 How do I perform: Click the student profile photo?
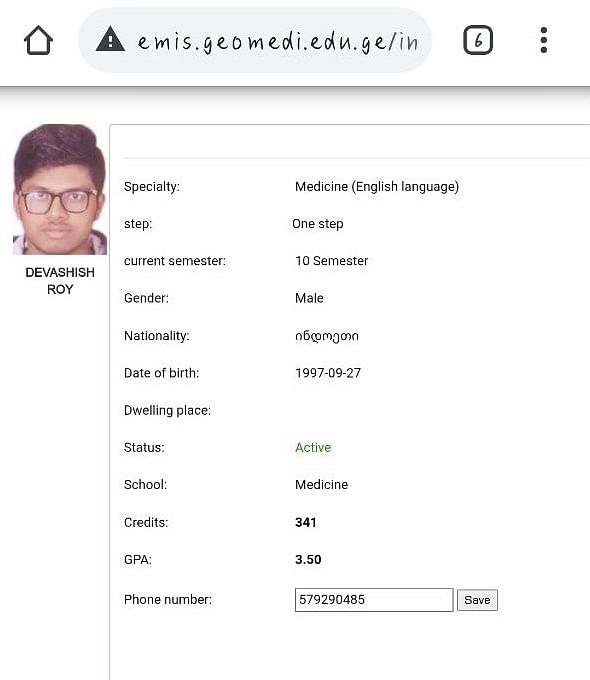coord(60,190)
